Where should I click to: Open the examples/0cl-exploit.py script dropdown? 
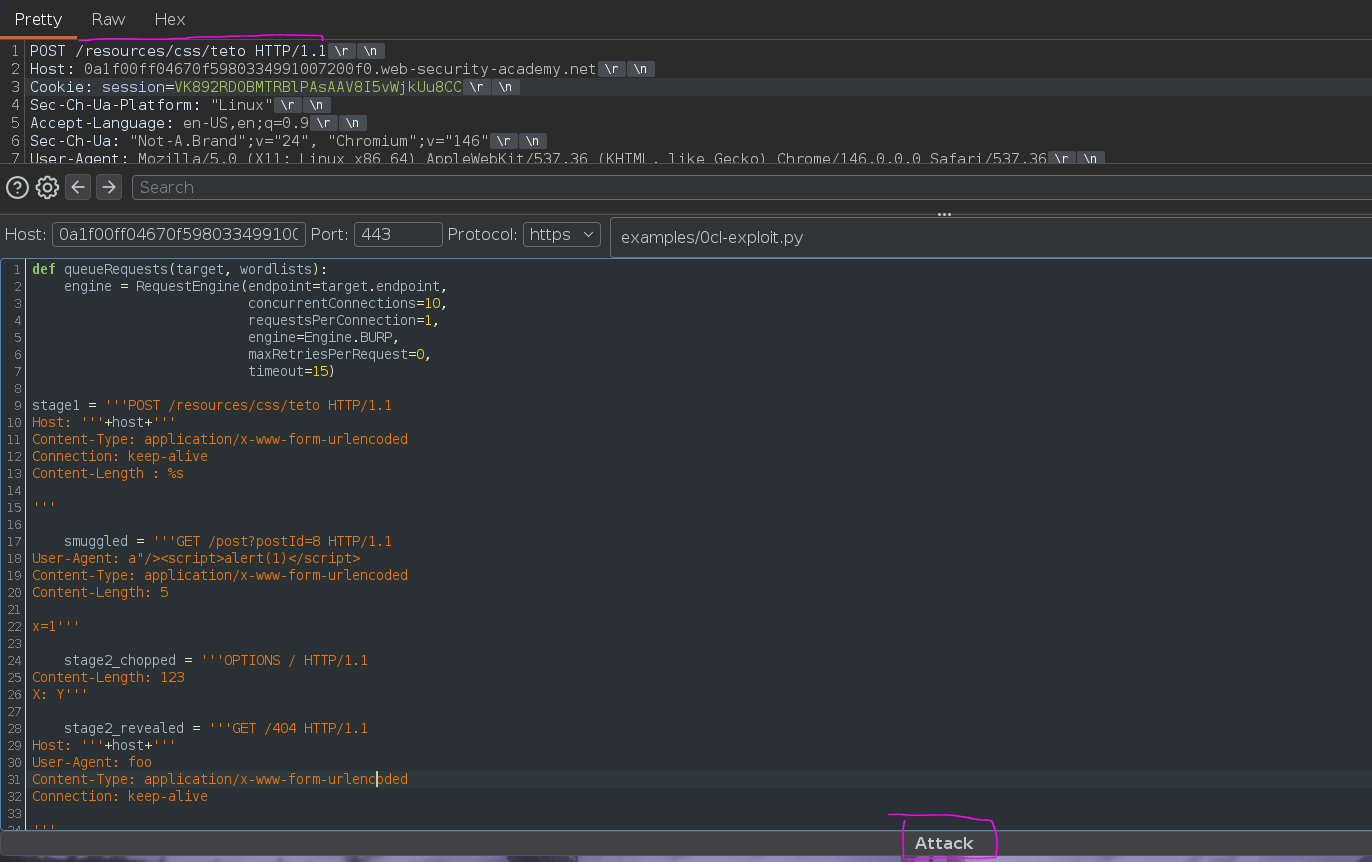pyautogui.click(x=990, y=238)
